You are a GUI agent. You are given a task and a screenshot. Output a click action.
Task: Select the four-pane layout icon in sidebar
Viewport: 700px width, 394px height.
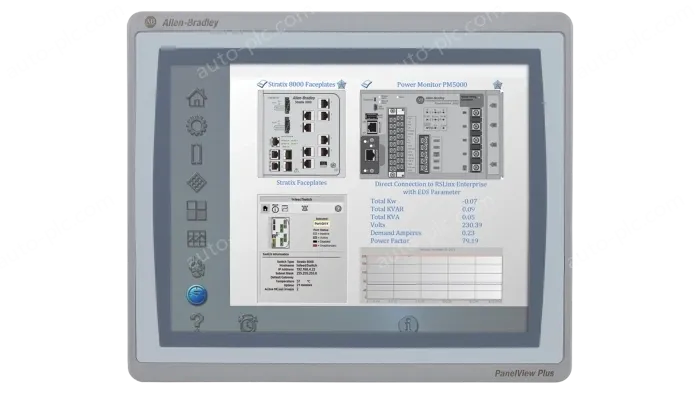click(196, 211)
